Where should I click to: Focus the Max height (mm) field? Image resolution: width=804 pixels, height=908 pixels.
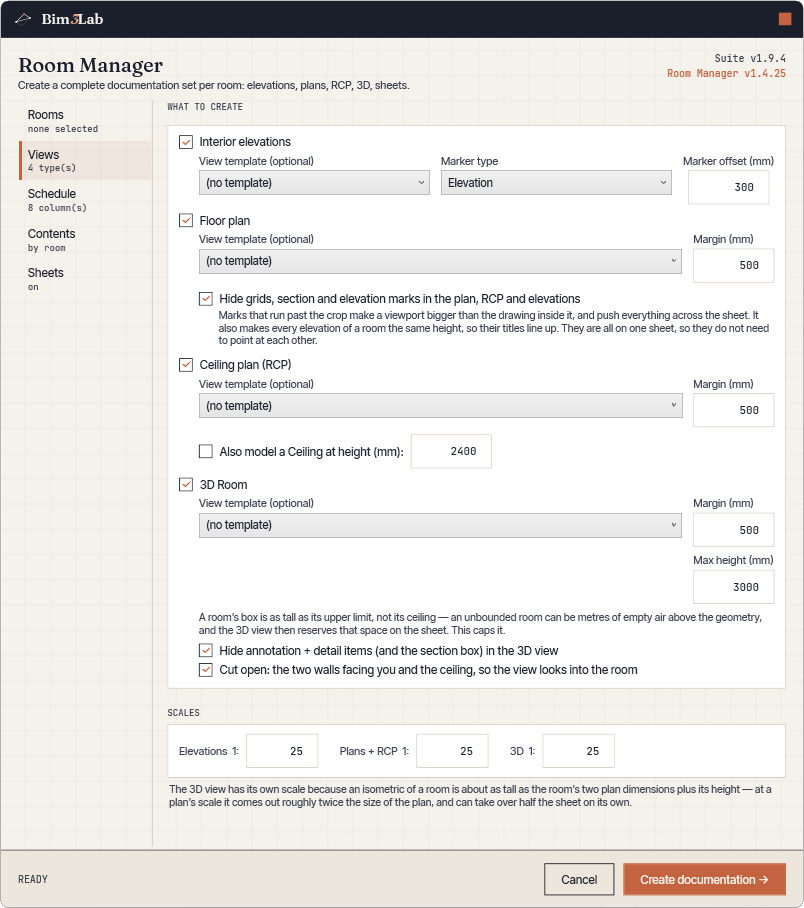(x=733, y=587)
